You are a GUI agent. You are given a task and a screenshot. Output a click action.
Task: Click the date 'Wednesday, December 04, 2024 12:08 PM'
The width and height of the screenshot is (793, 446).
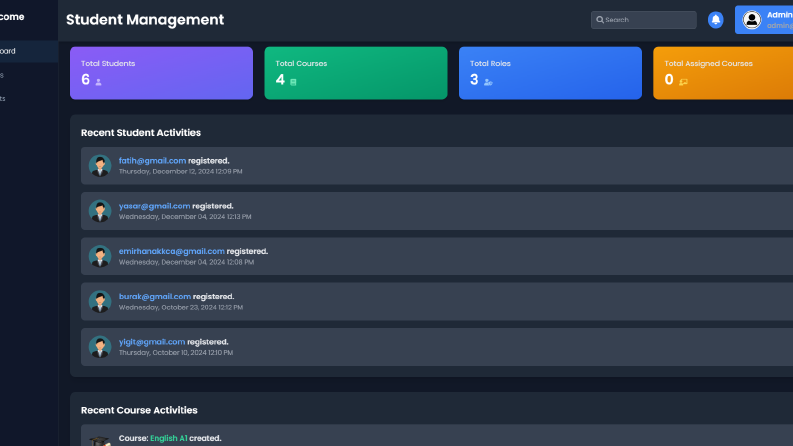coord(186,262)
